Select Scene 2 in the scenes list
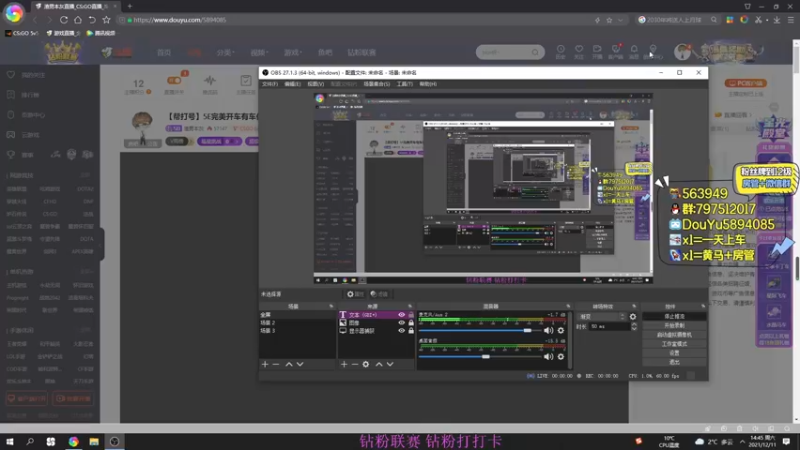 tap(297, 323)
